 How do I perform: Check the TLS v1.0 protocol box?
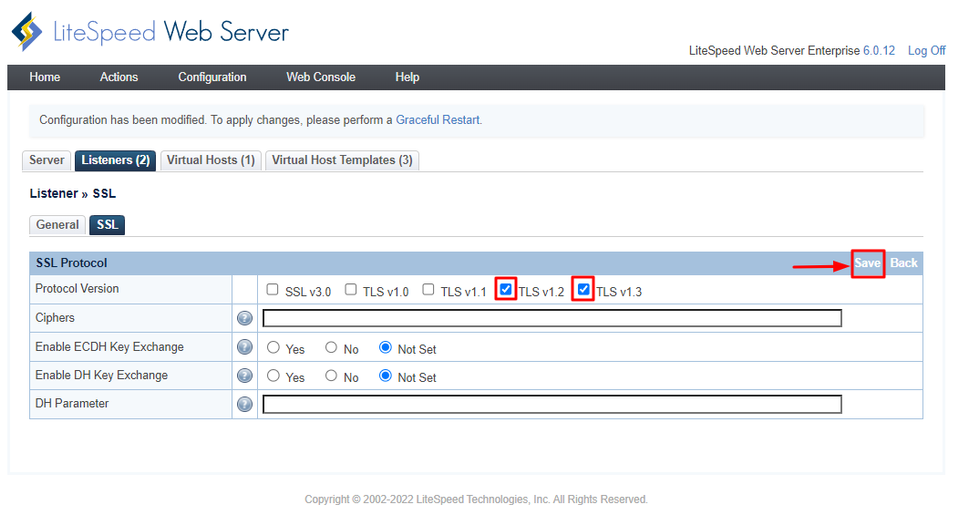(351, 290)
